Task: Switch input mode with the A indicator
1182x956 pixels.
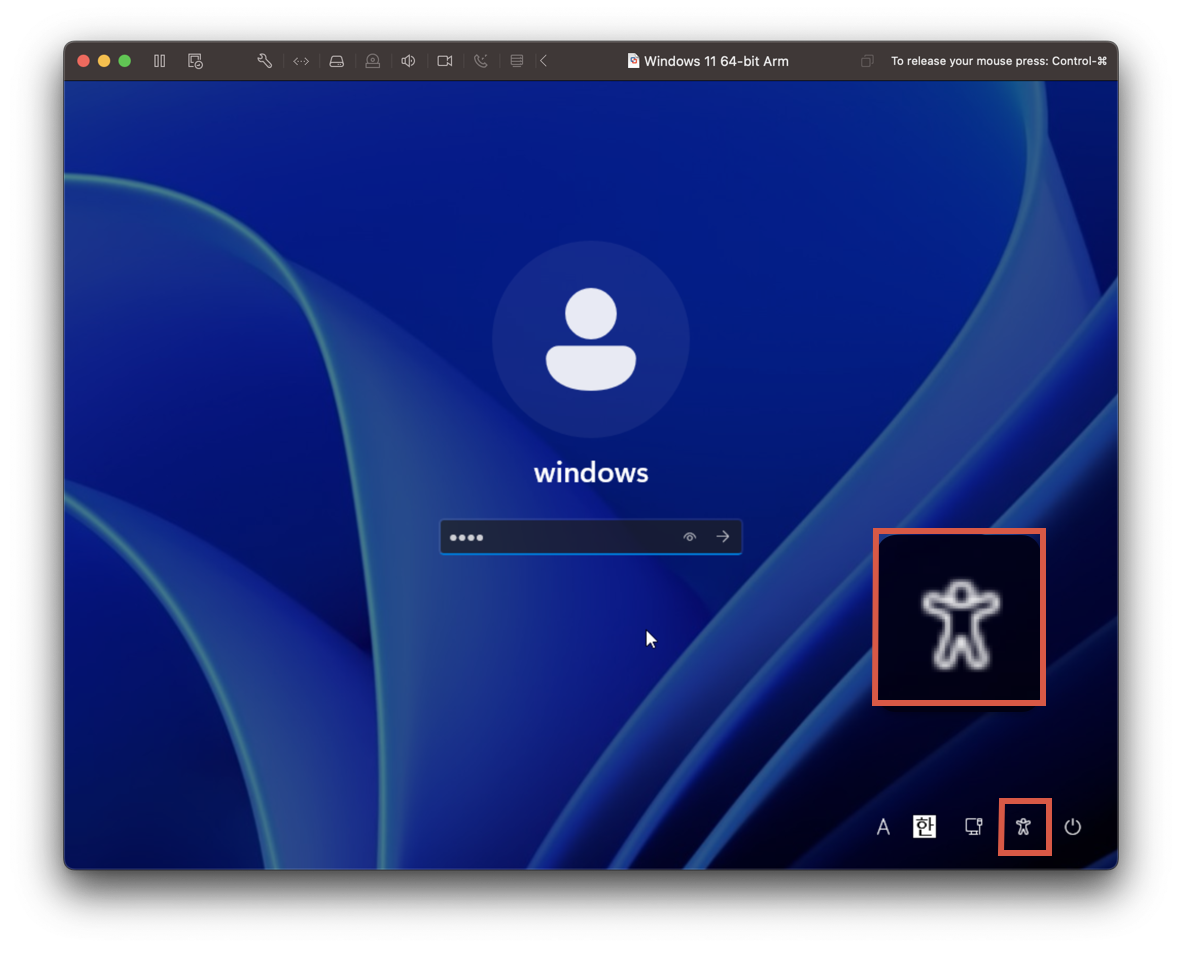Action: coord(883,827)
